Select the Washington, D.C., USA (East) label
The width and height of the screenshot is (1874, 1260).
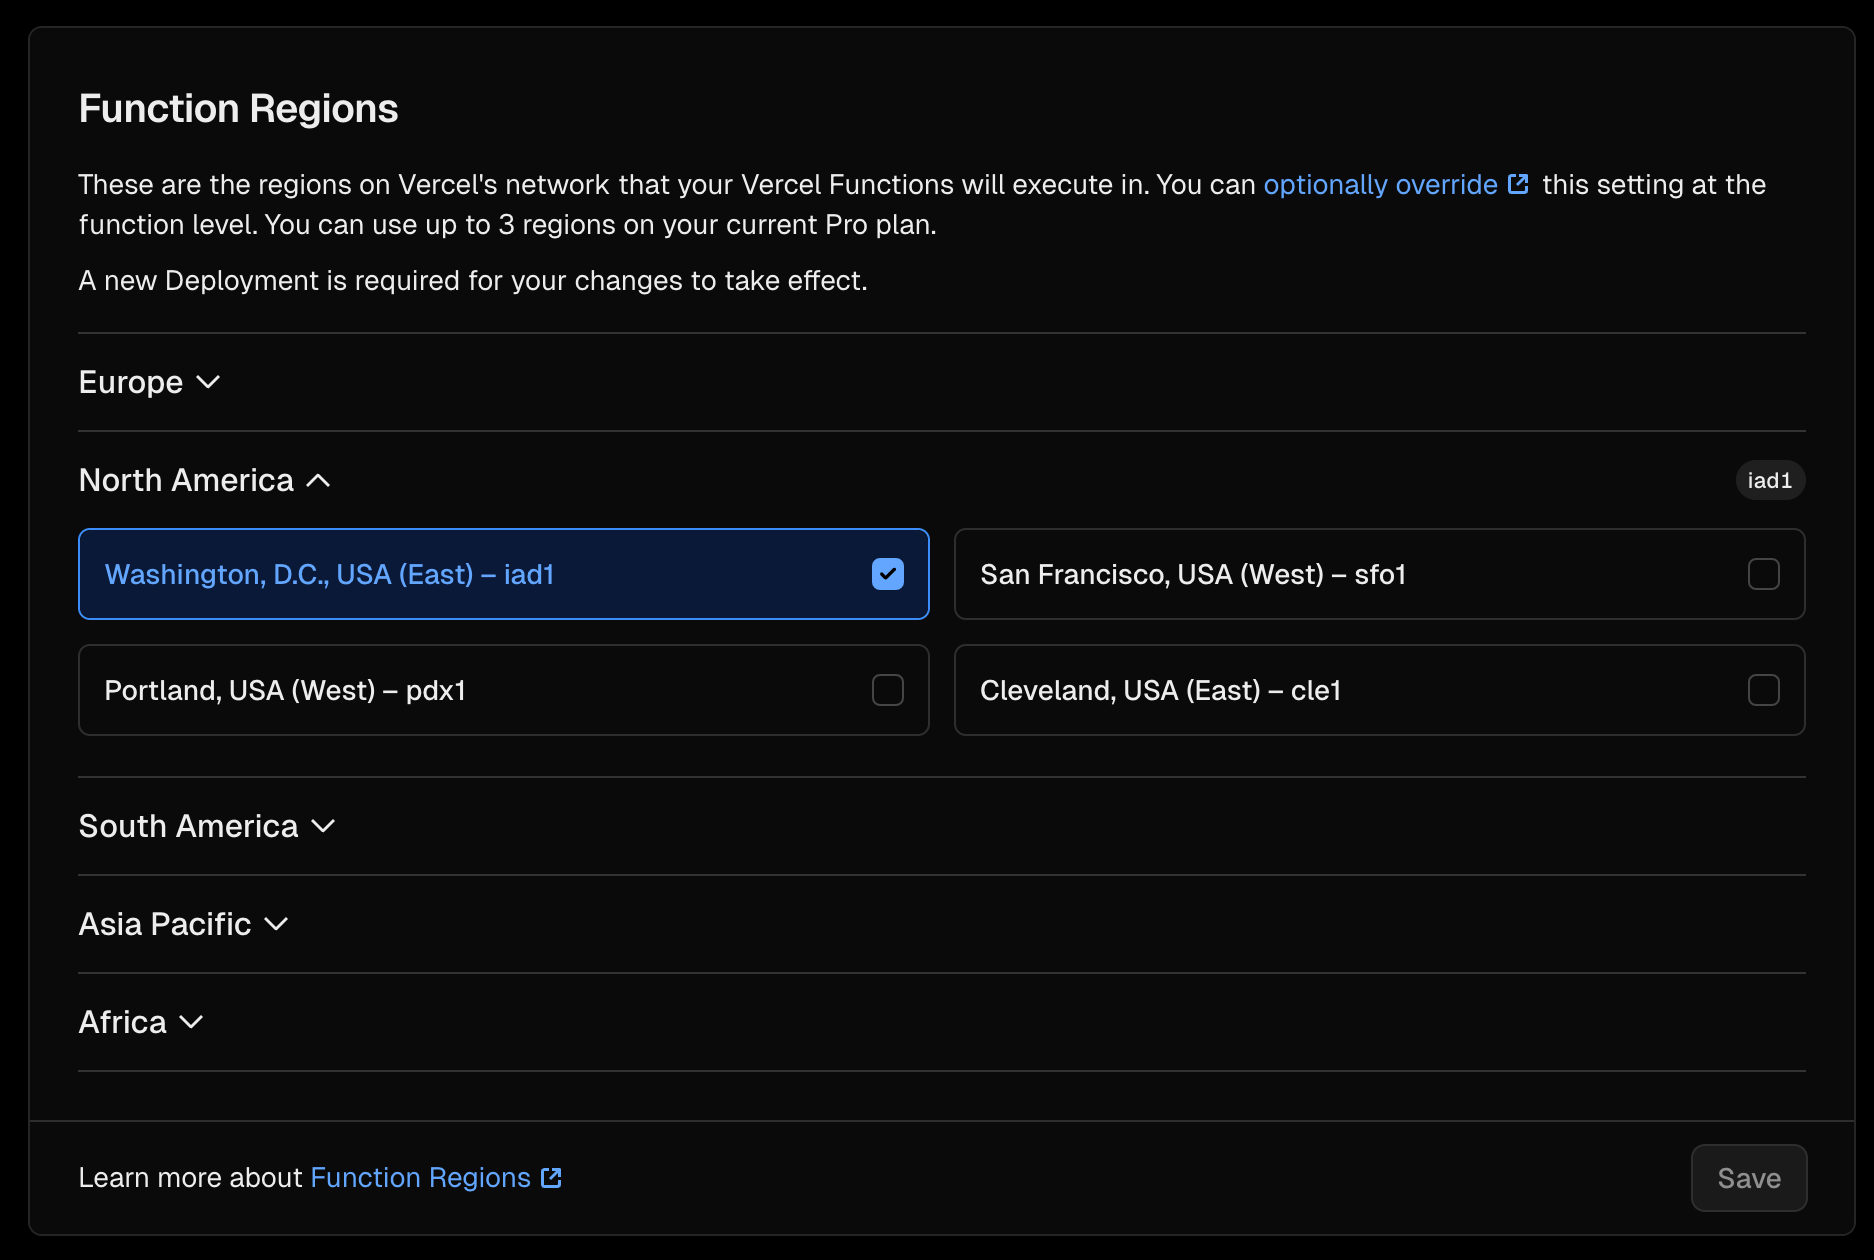[329, 574]
